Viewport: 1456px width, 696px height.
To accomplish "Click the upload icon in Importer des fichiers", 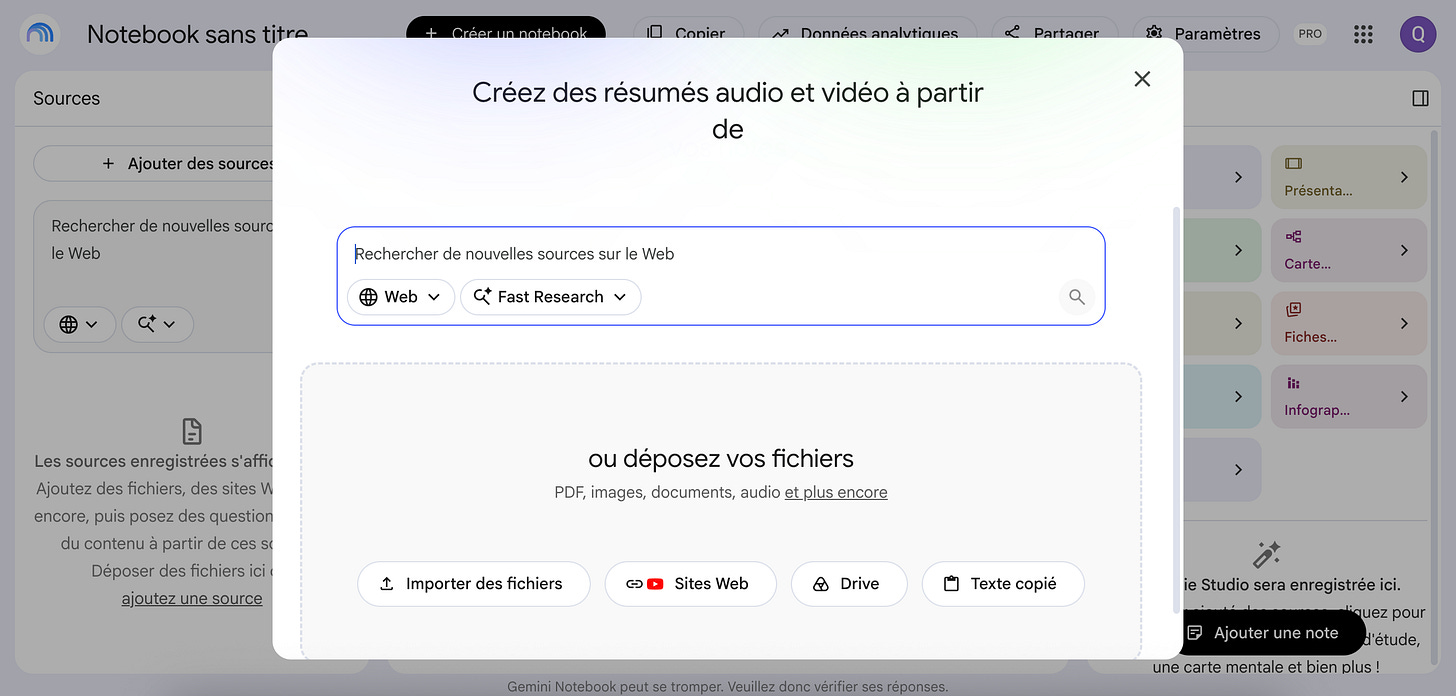I will pos(387,584).
